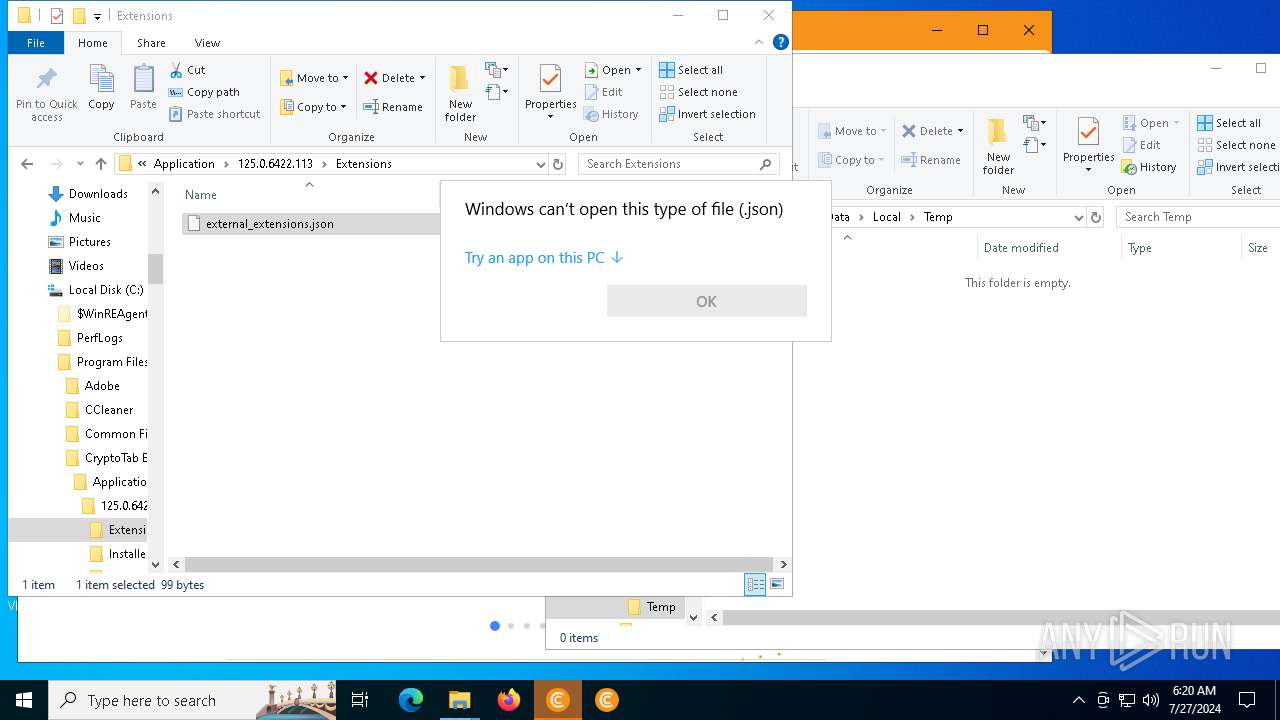Click the Windows Start button

(x=24, y=700)
